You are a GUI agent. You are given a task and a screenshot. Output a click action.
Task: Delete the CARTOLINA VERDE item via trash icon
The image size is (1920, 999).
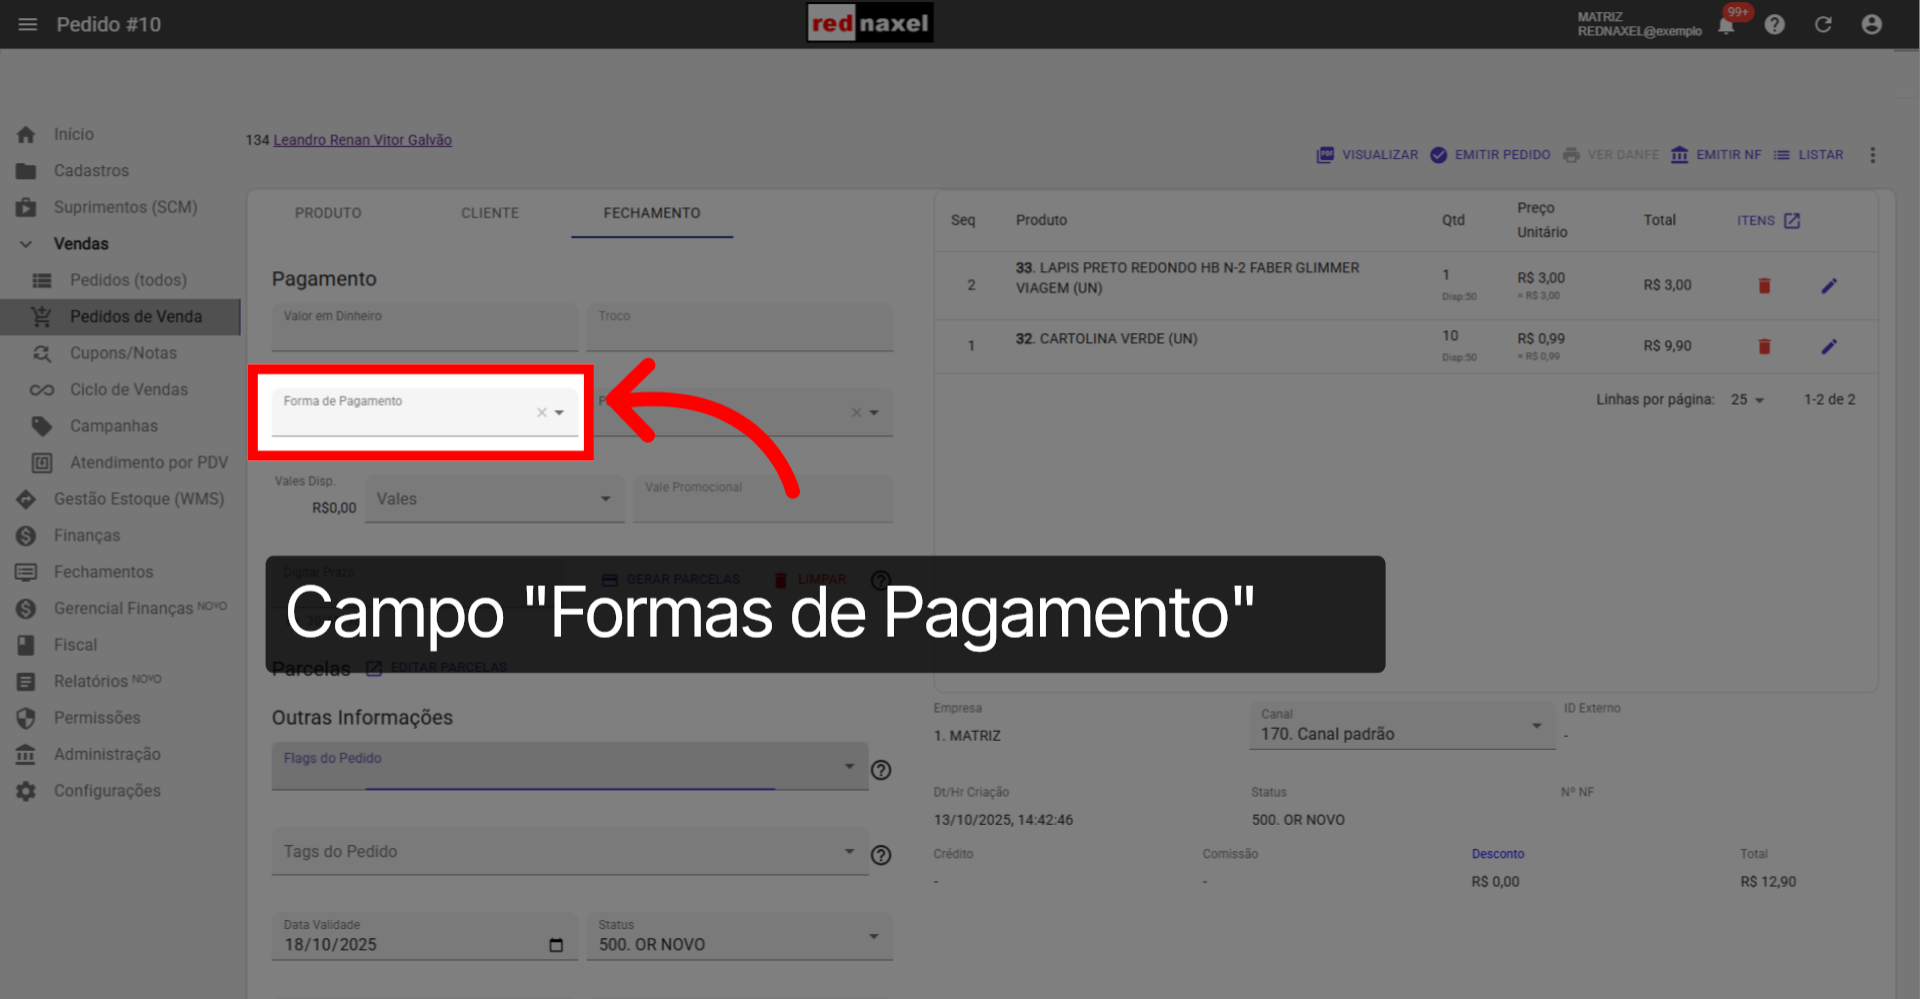pyautogui.click(x=1764, y=346)
